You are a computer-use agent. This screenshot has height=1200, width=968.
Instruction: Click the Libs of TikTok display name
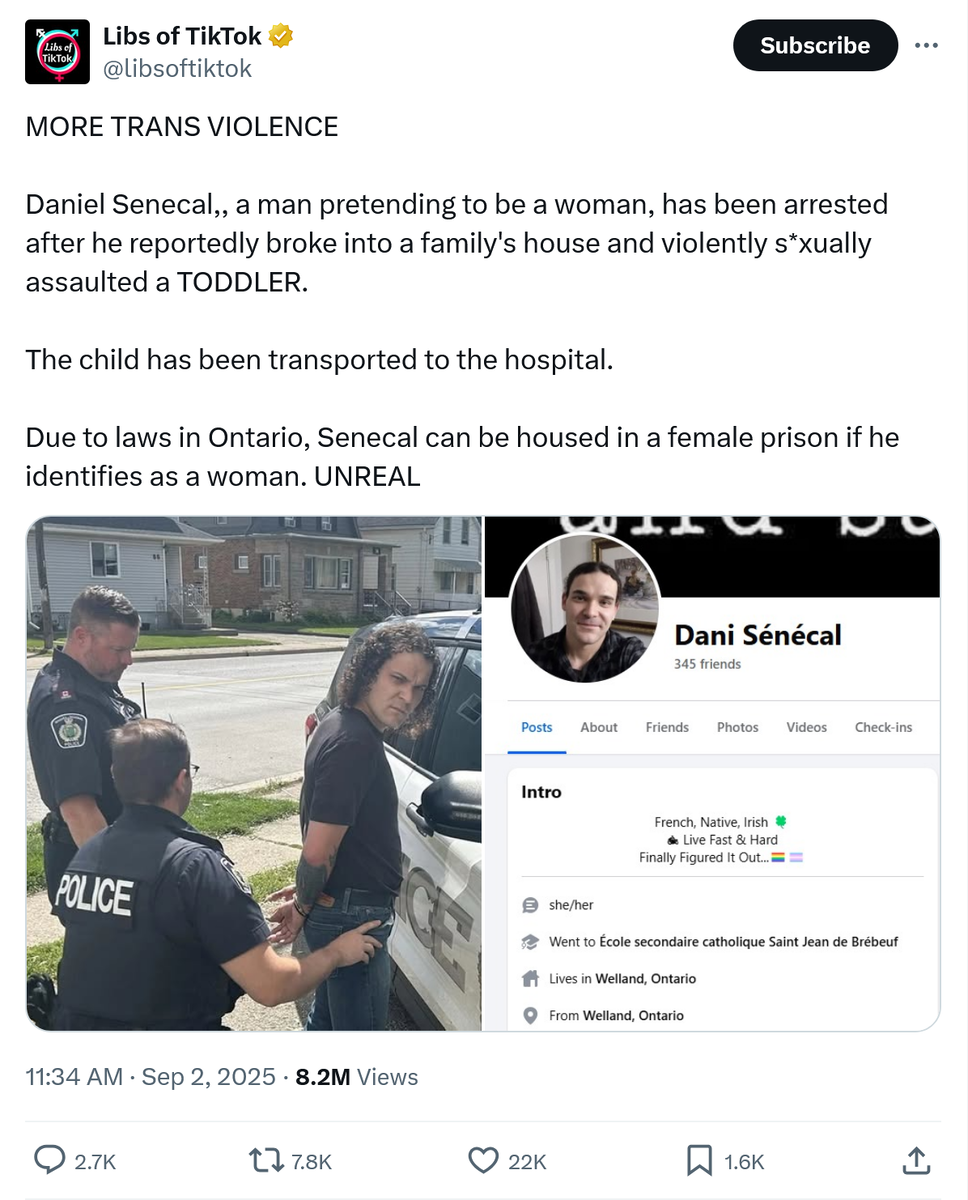tap(182, 37)
